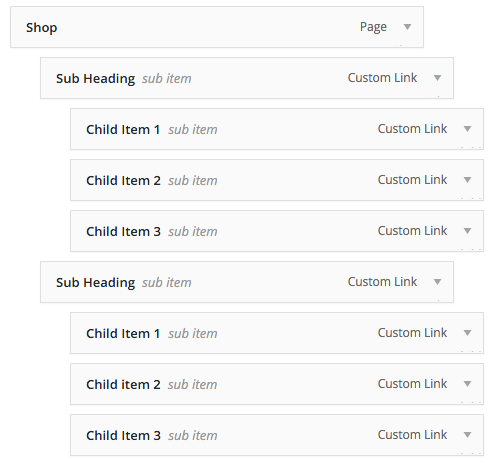Open settings arrow on the first Sub Heading
The height and width of the screenshot is (463, 493).
click(x=437, y=78)
